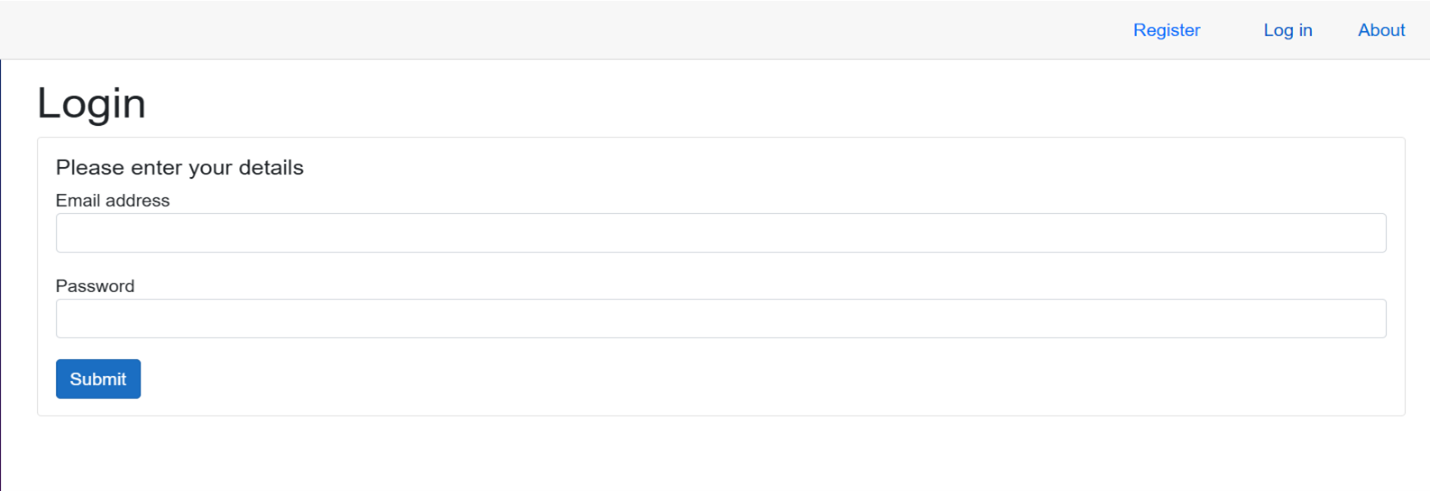
Task: Click the Login page heading
Action: 91,104
